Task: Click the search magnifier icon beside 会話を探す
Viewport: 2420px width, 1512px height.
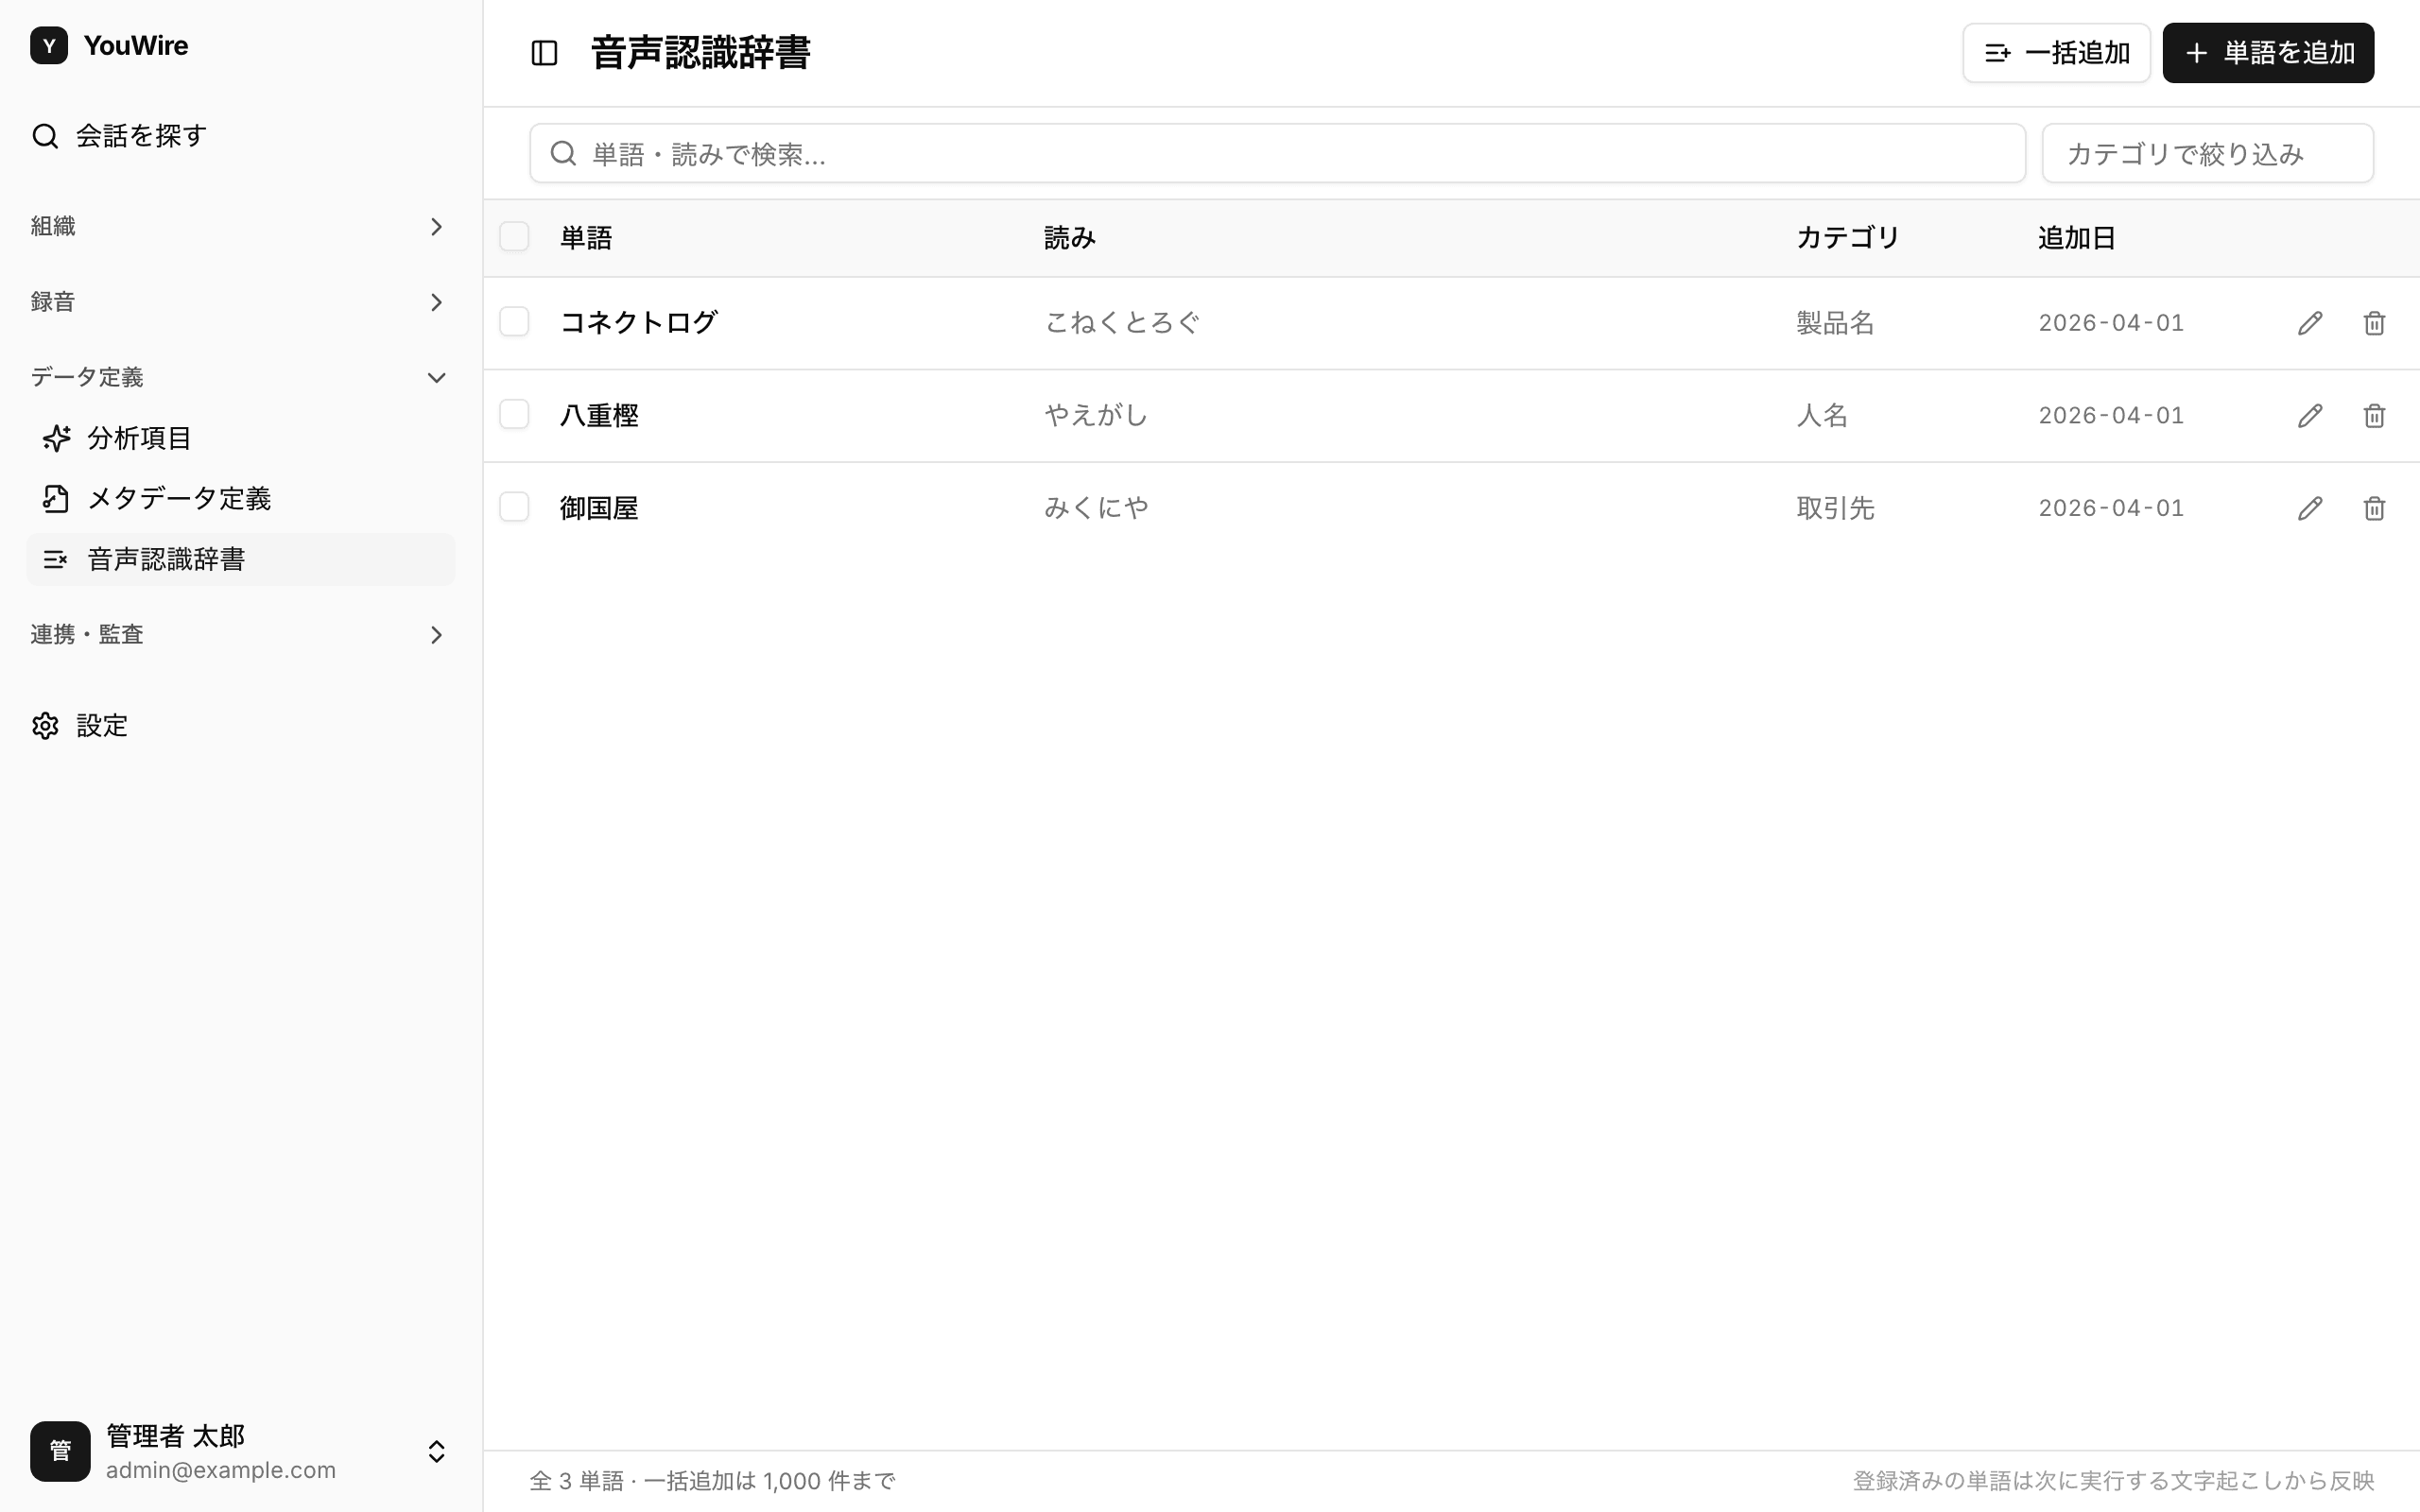Action: (x=45, y=136)
